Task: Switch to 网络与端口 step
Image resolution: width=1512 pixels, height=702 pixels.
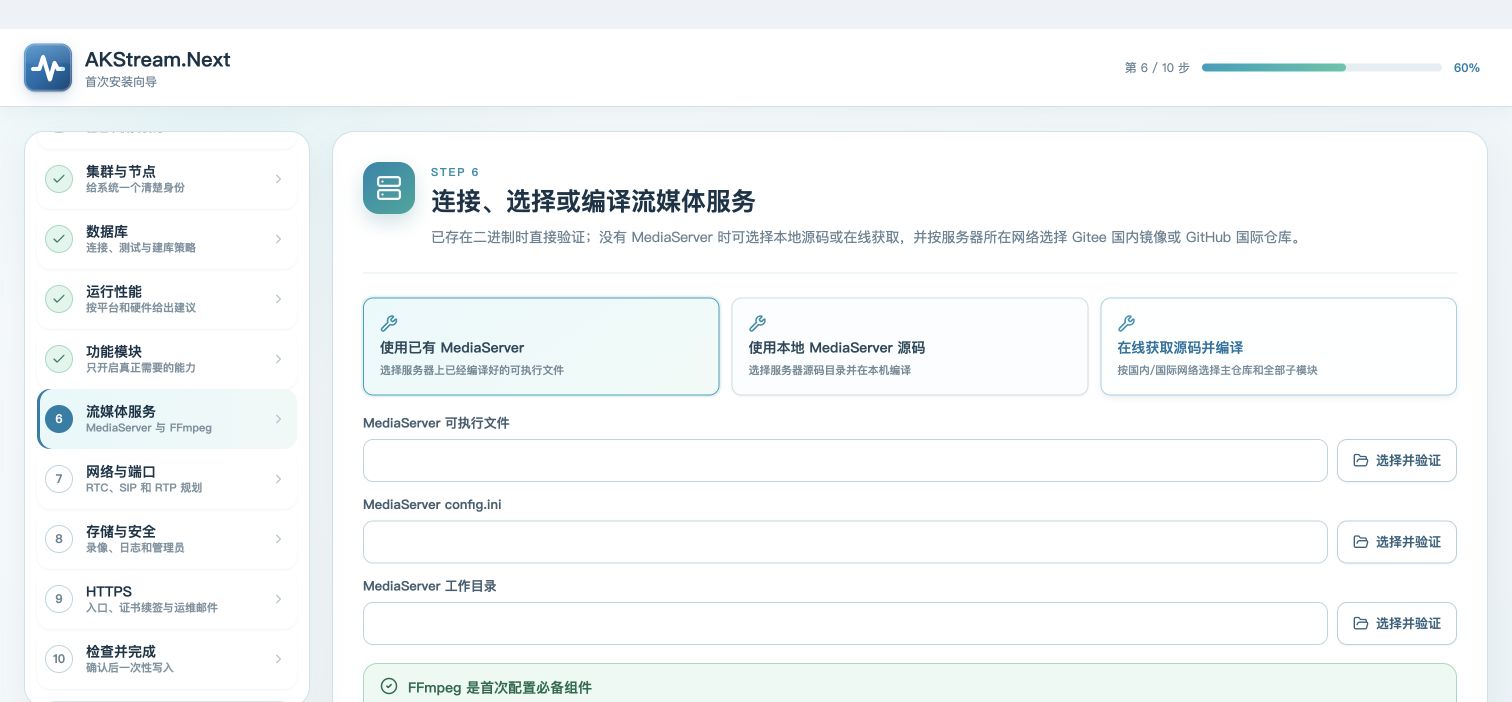Action: (167, 479)
